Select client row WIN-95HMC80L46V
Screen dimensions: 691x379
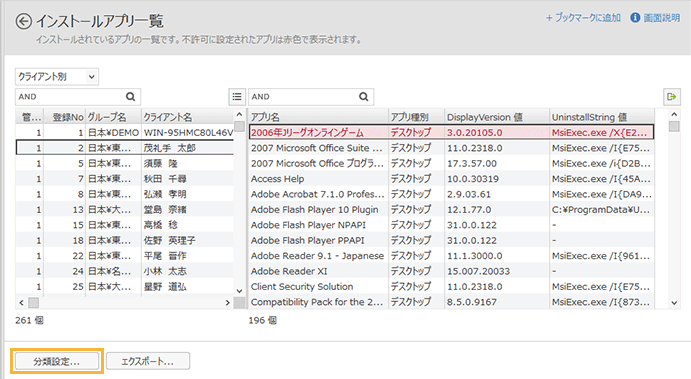[125, 133]
